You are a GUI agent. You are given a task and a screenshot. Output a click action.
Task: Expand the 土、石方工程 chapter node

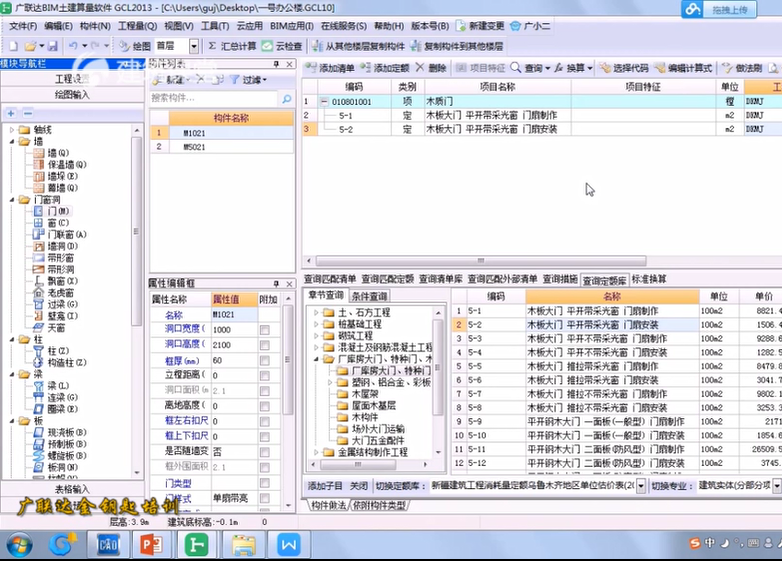[316, 313]
